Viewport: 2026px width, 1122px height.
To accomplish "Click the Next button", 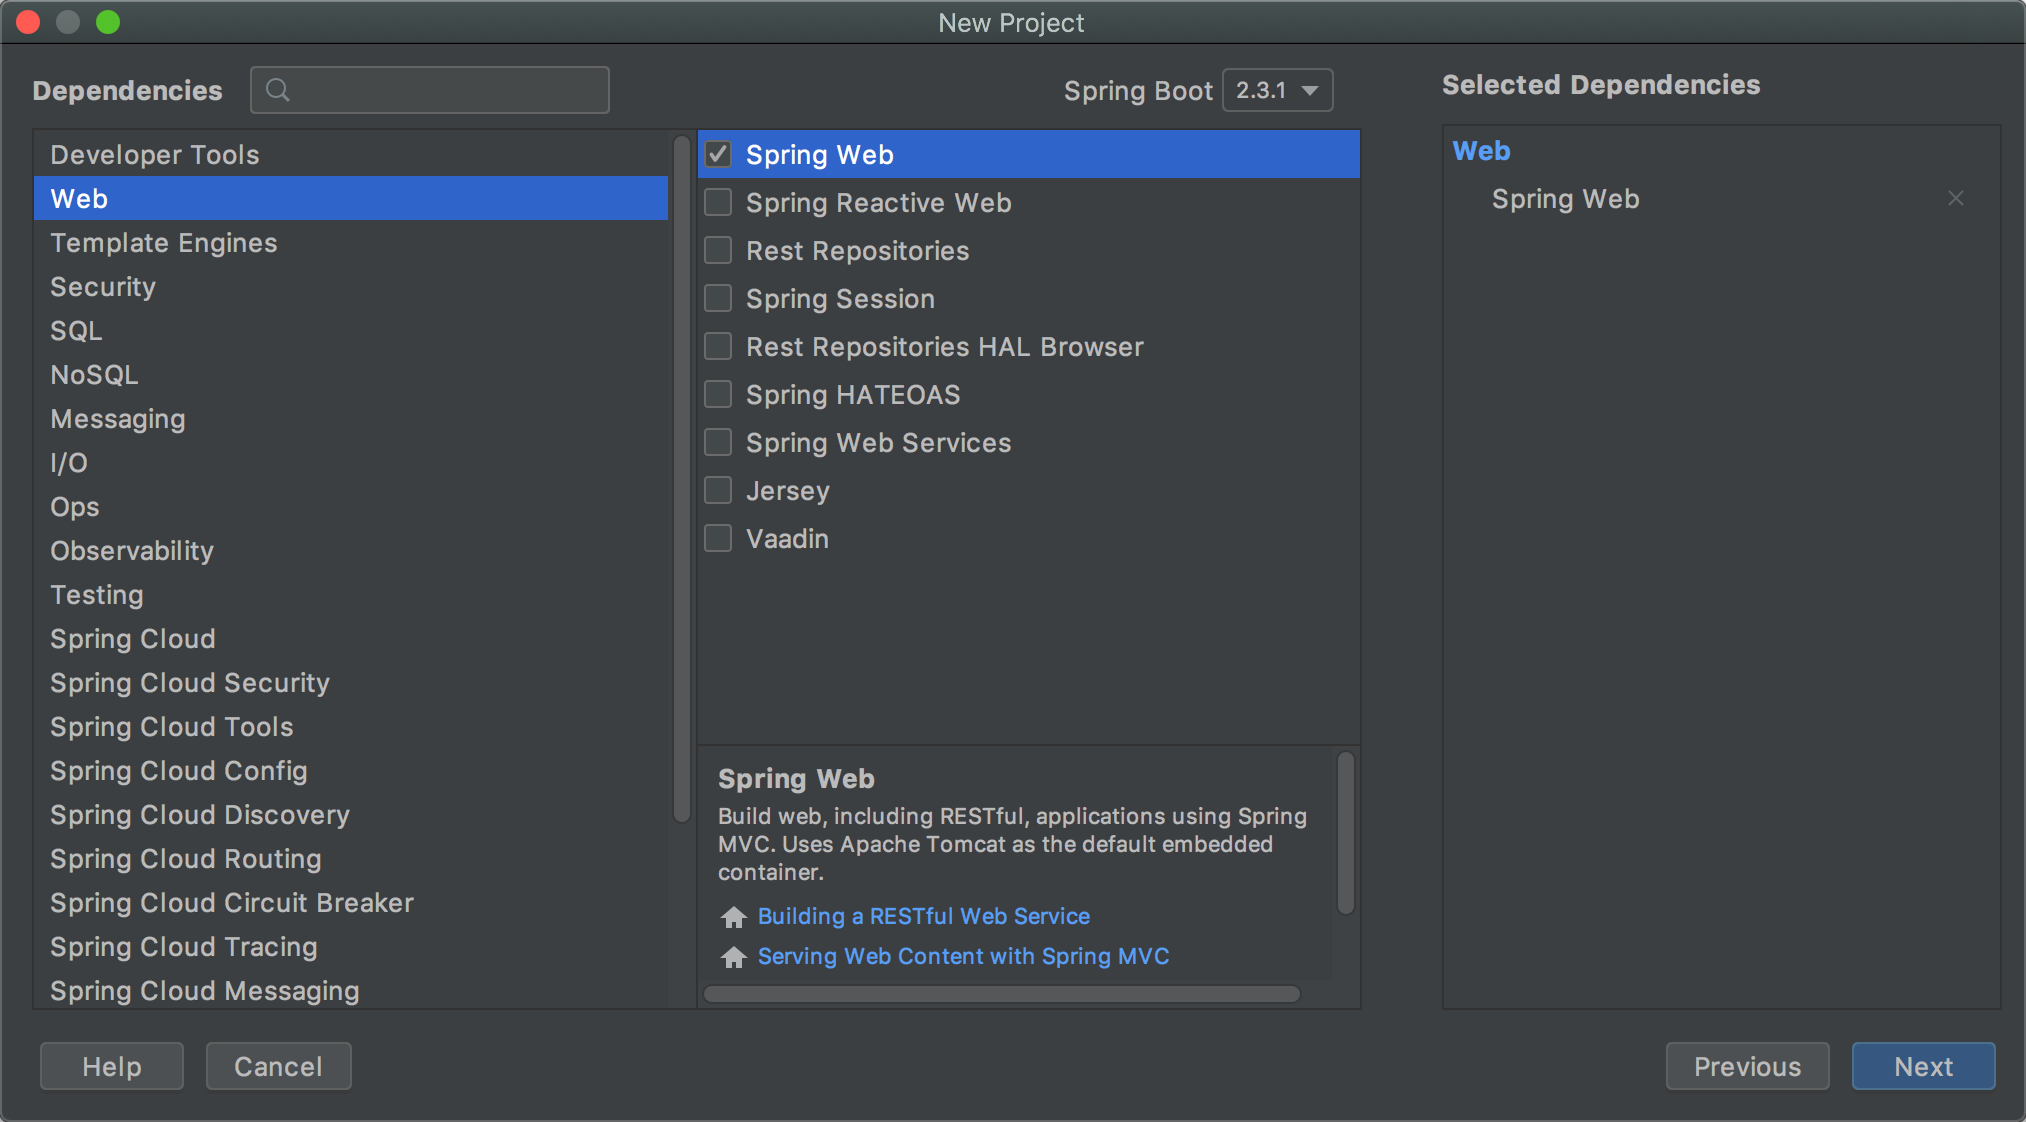I will tap(1922, 1066).
